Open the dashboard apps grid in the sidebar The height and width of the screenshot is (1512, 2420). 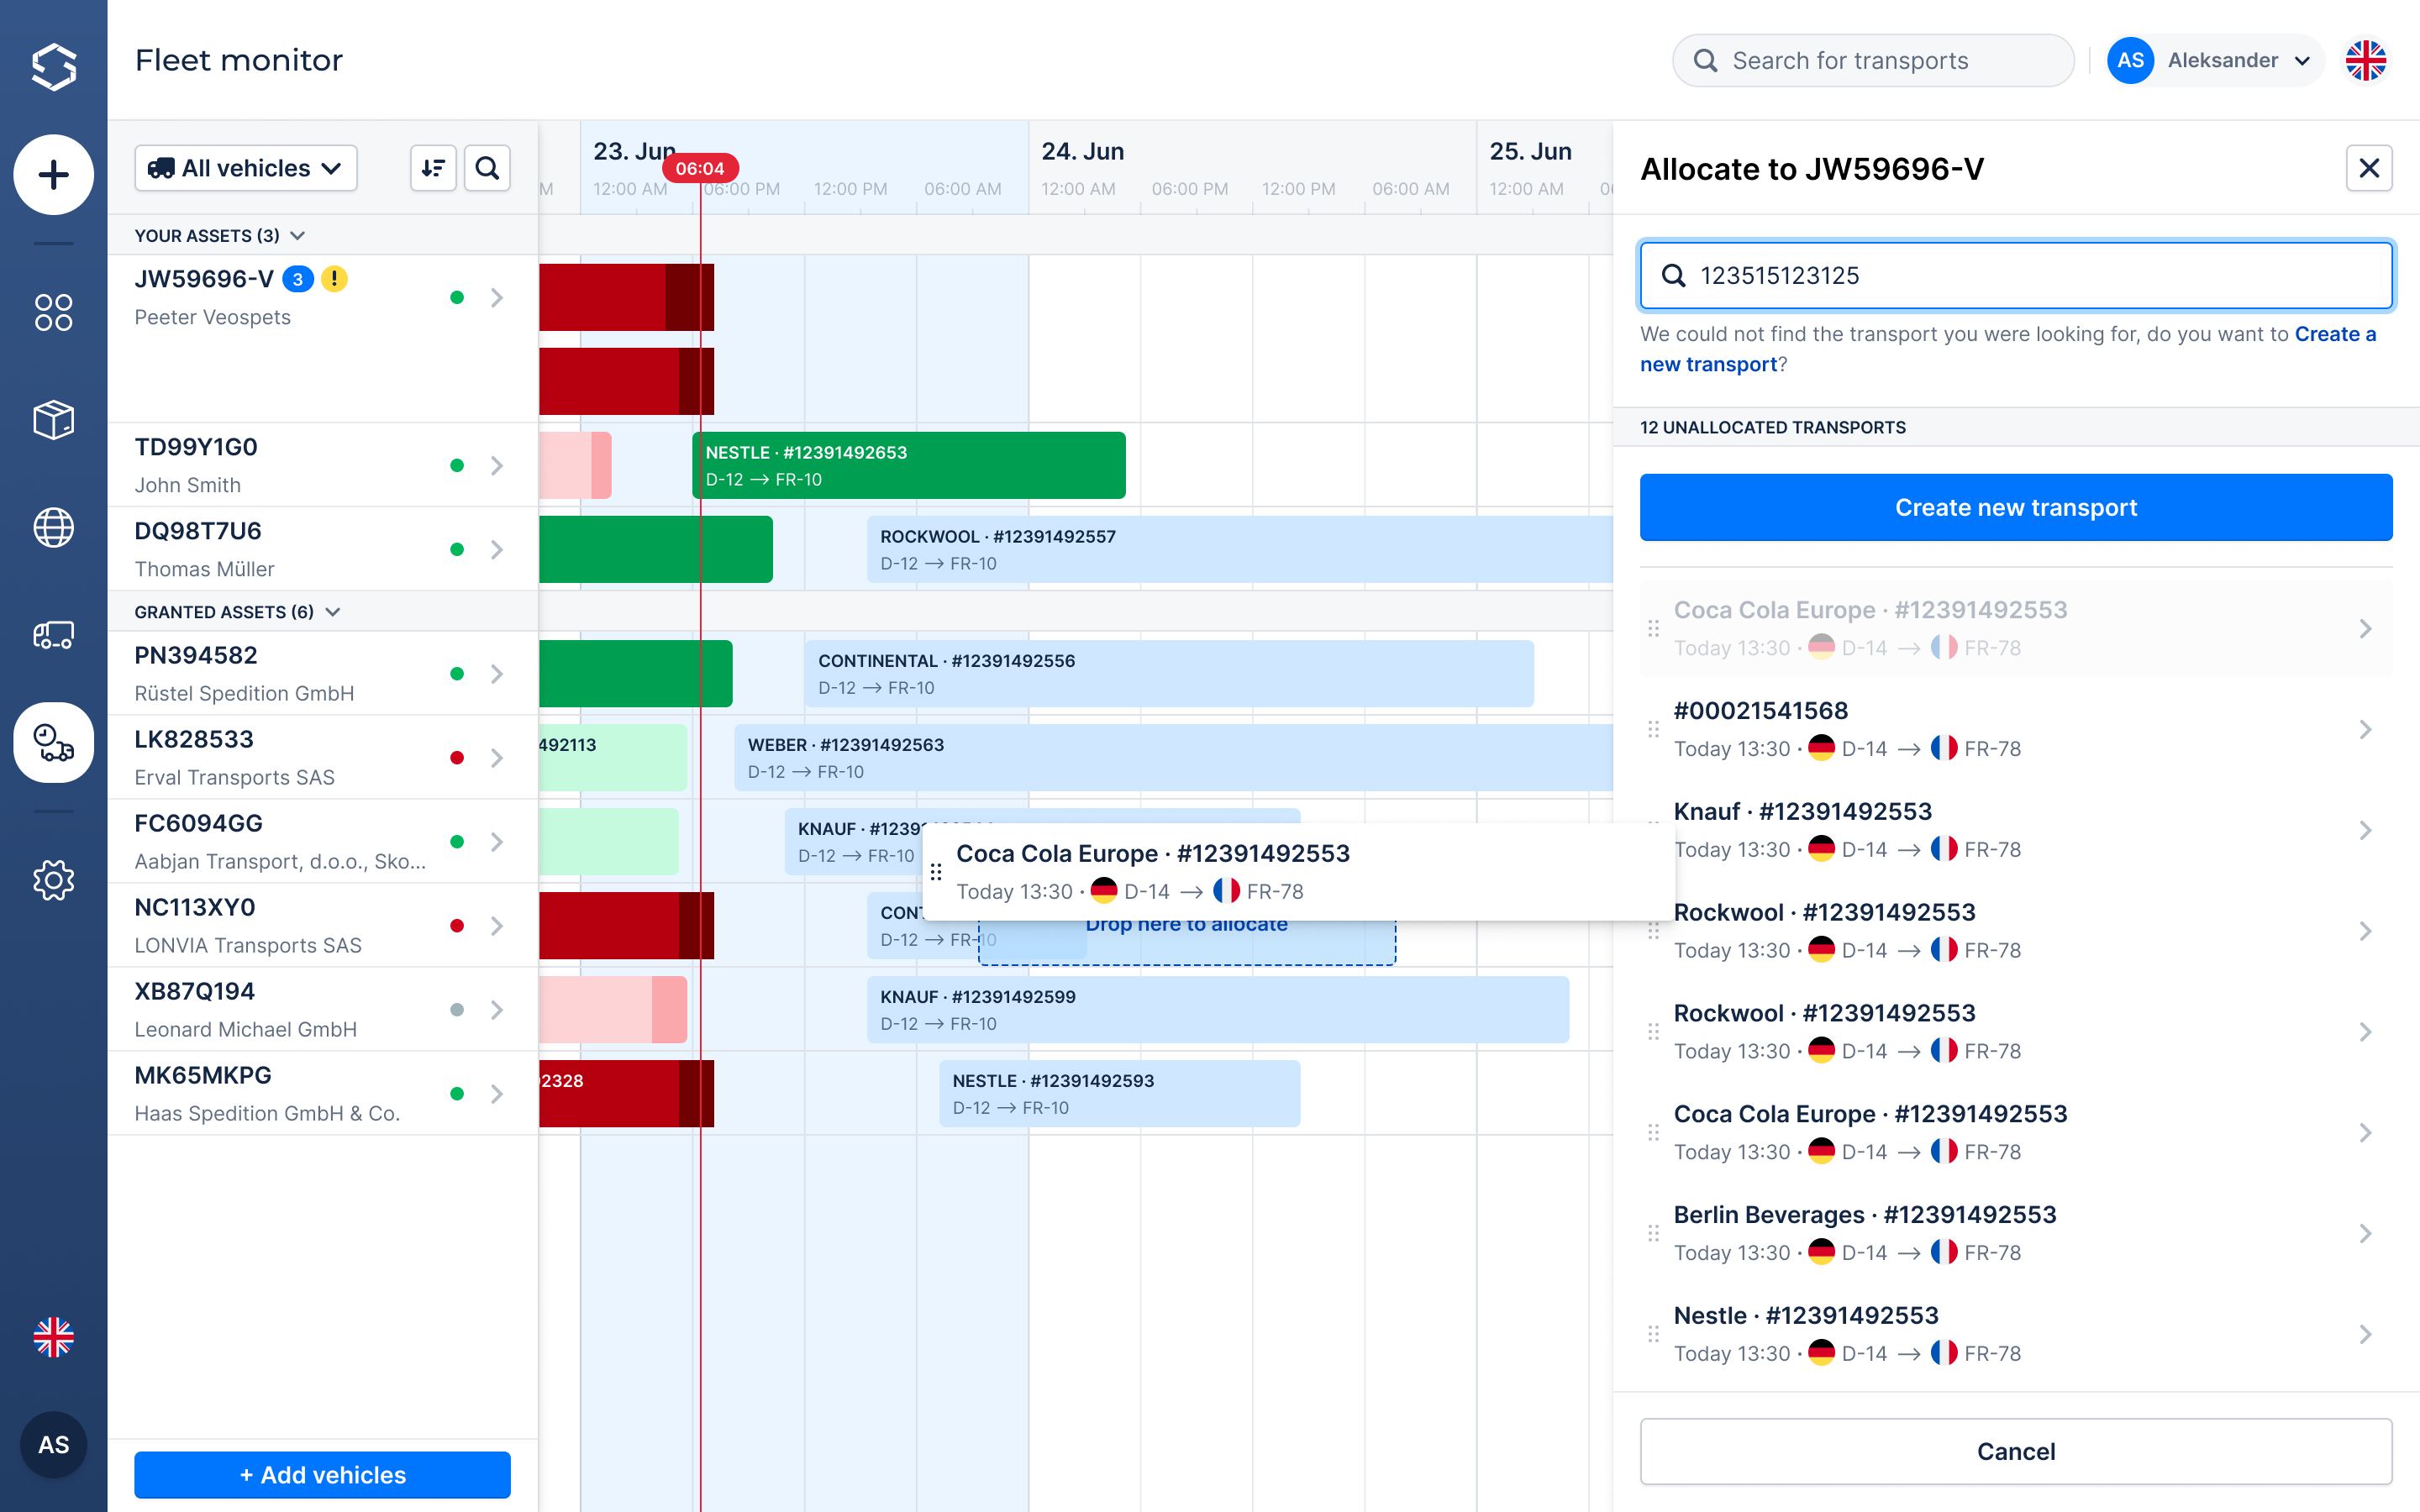[54, 313]
